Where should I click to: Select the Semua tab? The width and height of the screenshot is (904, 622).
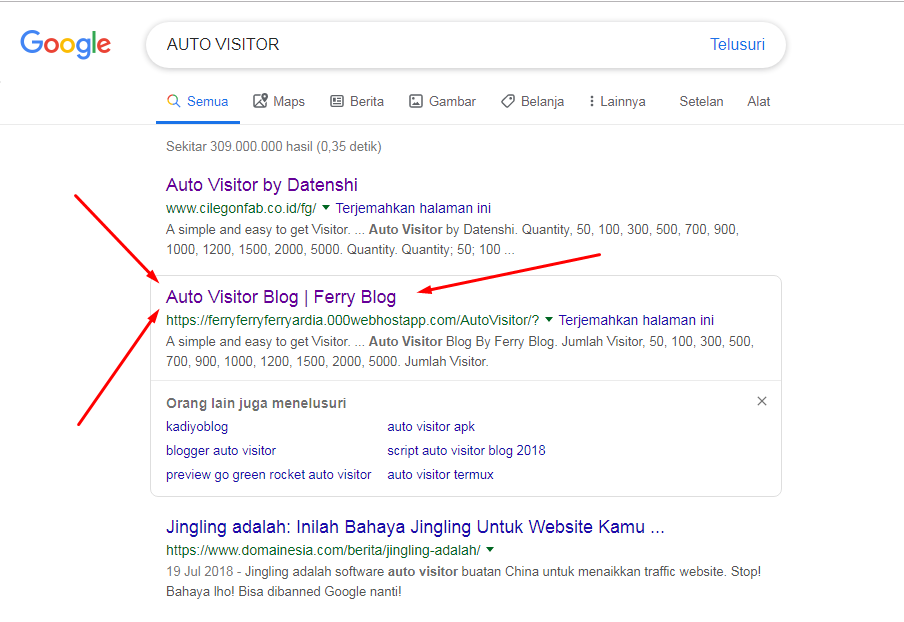pos(198,101)
